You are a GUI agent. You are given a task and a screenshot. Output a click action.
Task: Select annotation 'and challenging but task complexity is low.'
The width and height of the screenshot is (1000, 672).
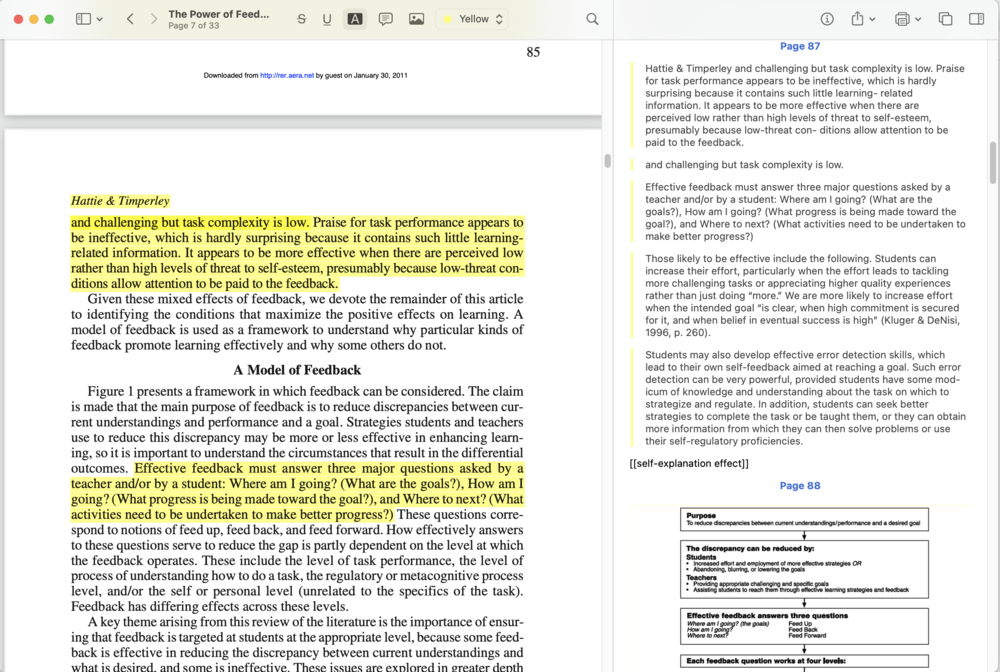(x=744, y=164)
